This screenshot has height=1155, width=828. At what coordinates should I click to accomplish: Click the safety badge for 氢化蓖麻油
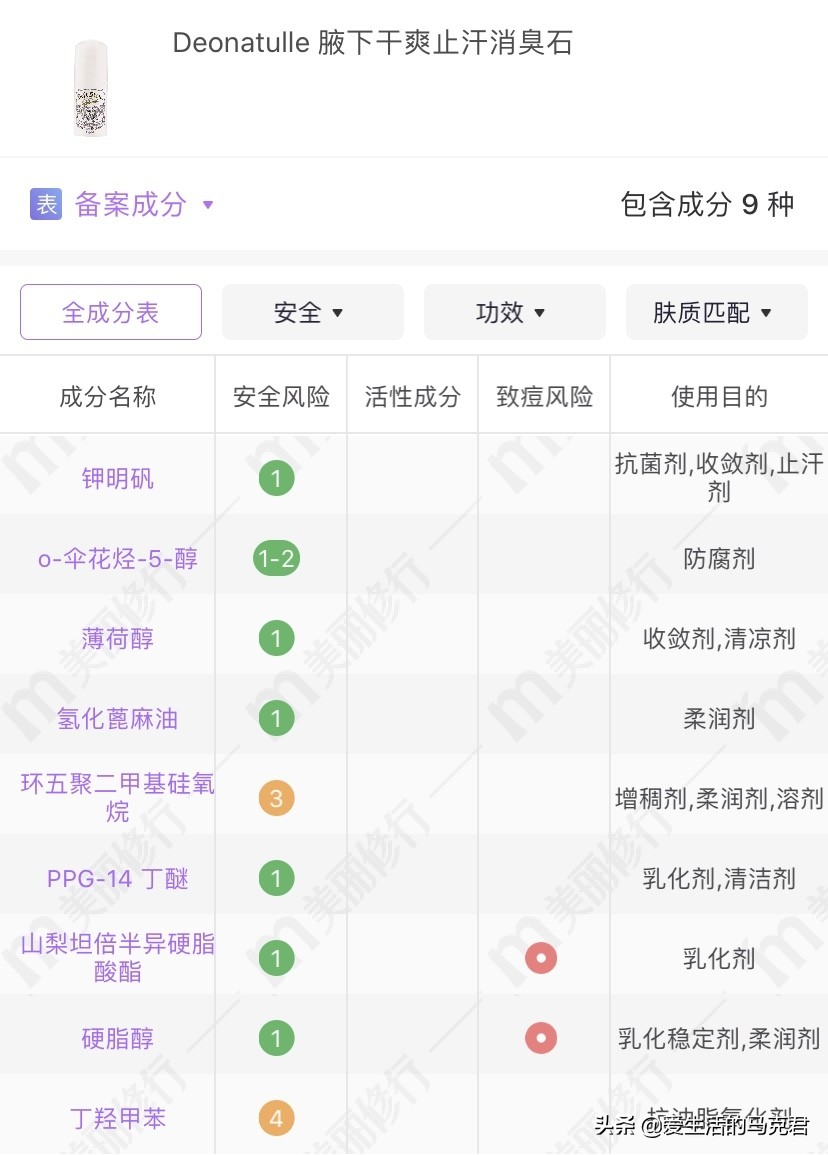[277, 718]
